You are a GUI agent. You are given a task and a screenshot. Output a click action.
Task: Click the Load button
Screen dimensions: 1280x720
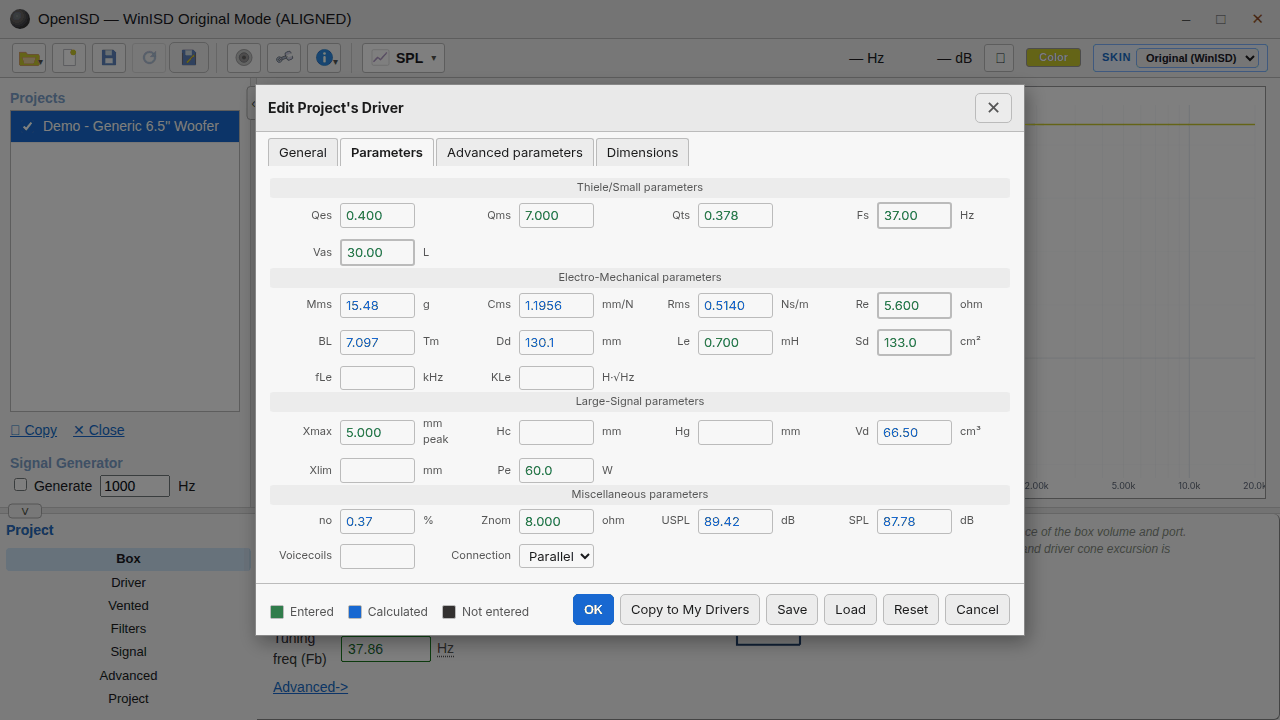850,609
